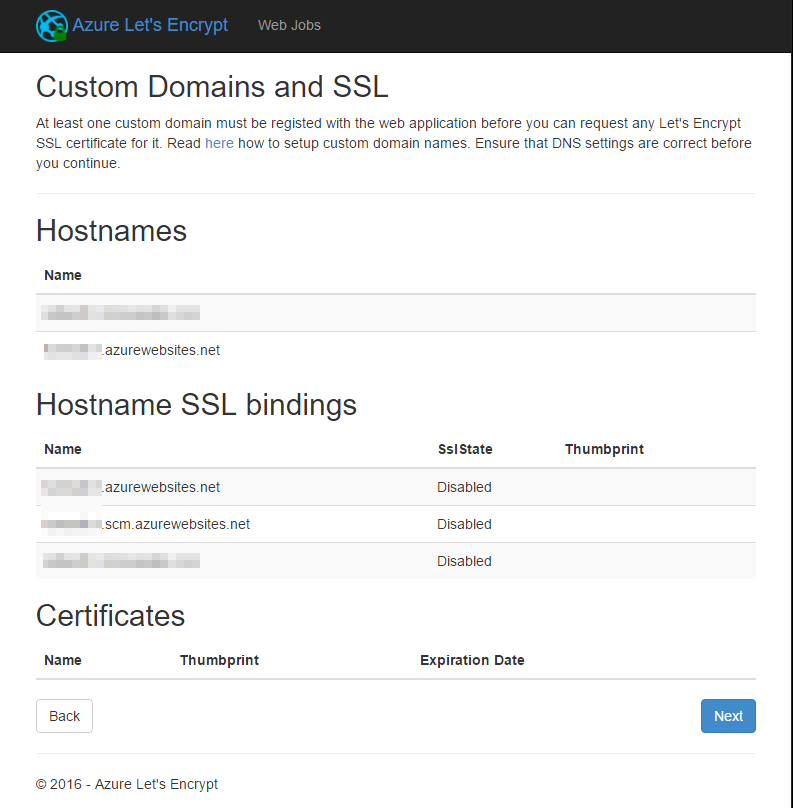Select the blurred custom hostname row in Hostnames
Image resolution: width=793 pixels, height=808 pixels.
pyautogui.click(x=121, y=313)
